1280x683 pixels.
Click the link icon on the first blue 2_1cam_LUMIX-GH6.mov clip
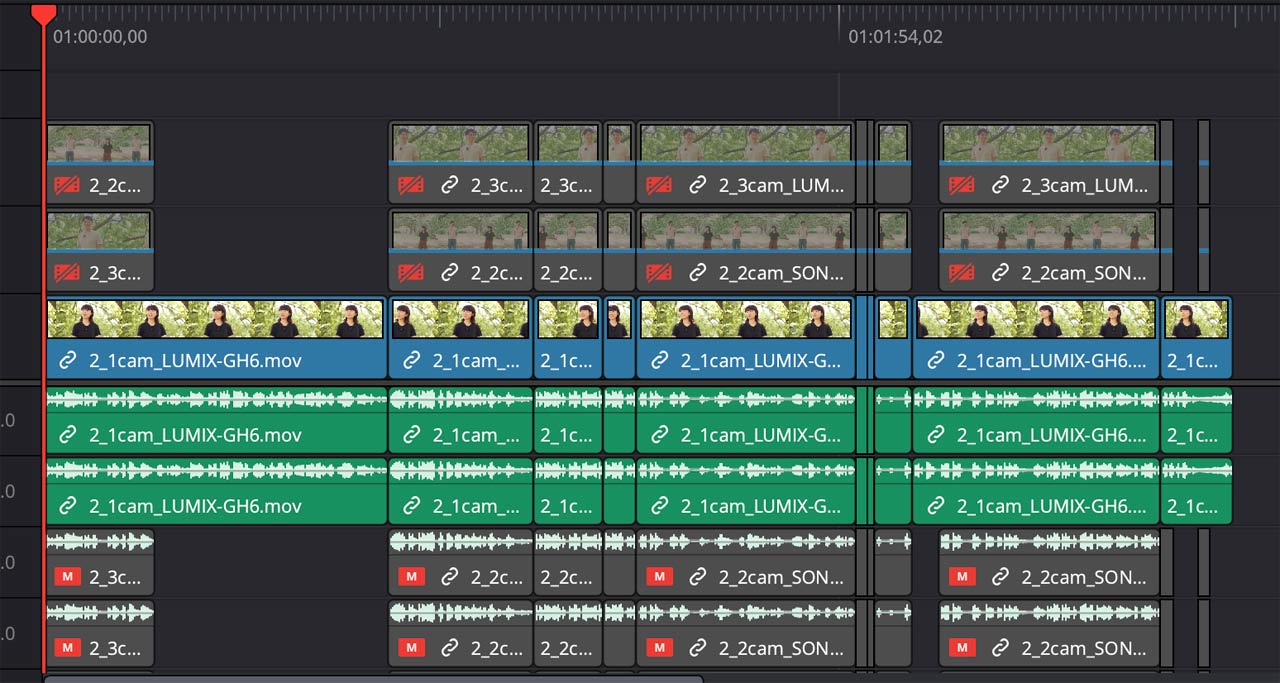point(69,361)
